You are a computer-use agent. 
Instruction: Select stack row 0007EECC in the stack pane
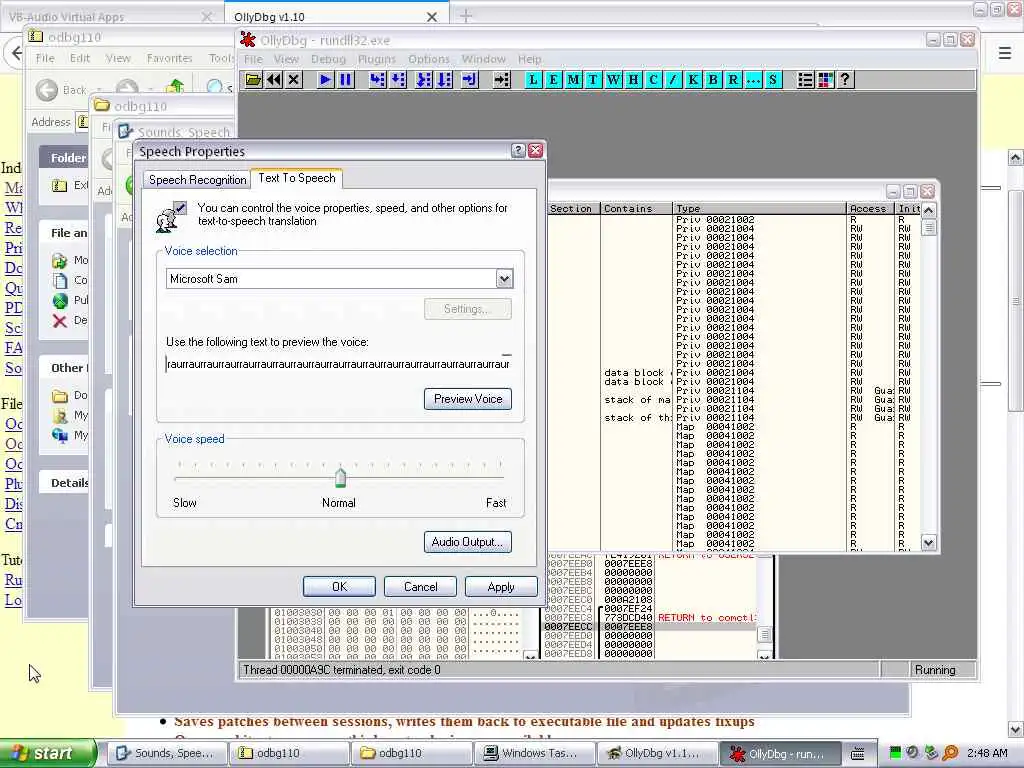click(648, 626)
